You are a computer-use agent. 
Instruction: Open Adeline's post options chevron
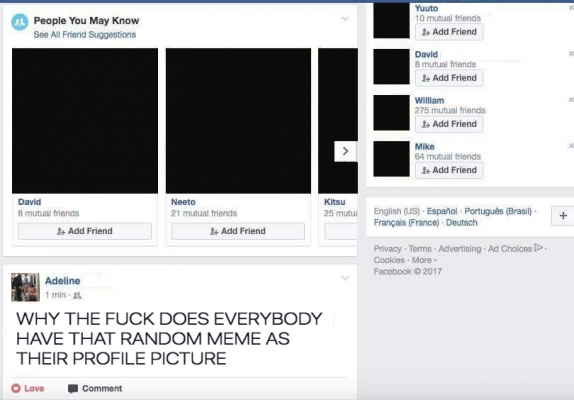pyautogui.click(x=345, y=278)
